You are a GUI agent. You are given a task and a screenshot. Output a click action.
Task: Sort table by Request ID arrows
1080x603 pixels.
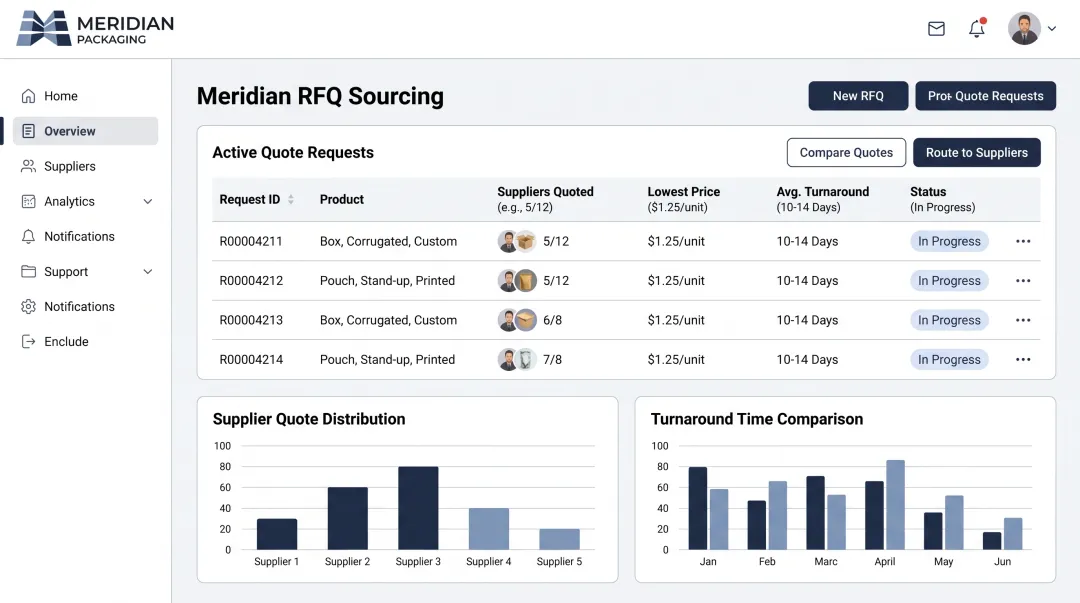(291, 199)
